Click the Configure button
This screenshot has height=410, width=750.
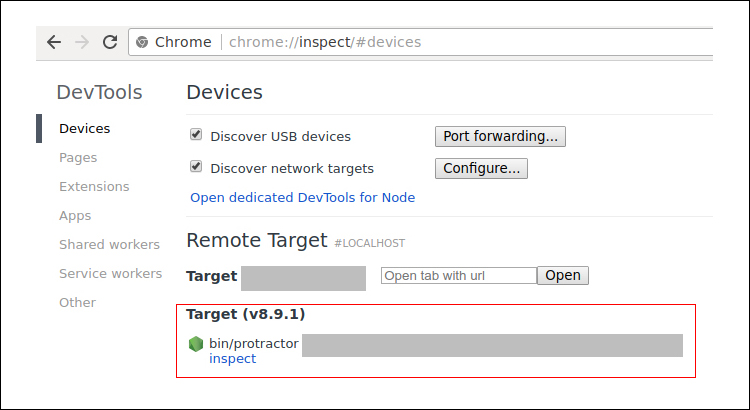(481, 168)
